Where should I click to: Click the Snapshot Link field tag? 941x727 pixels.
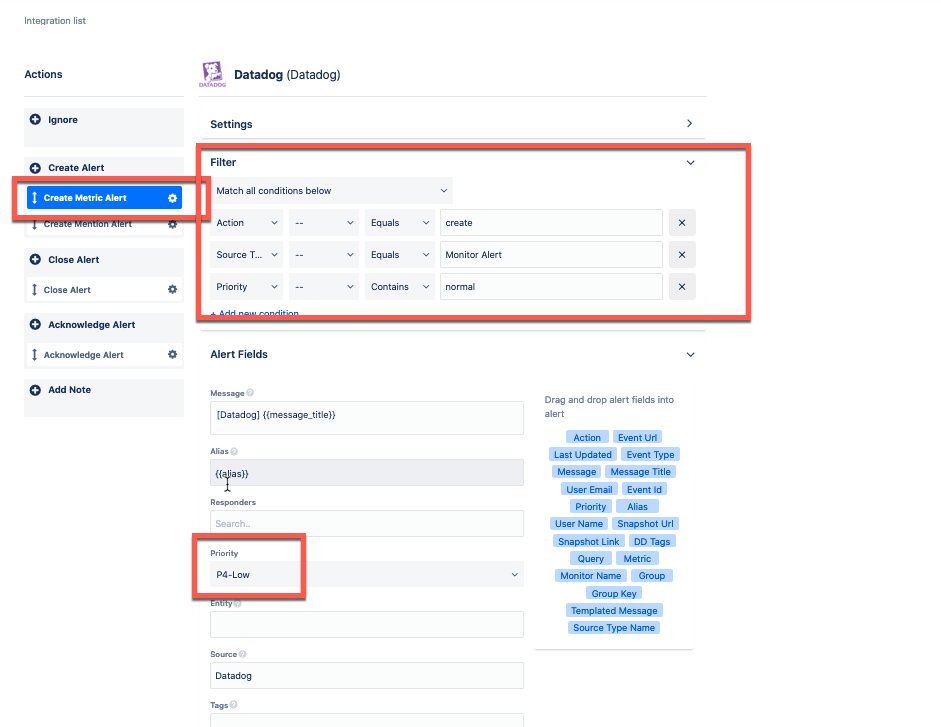[x=588, y=541]
